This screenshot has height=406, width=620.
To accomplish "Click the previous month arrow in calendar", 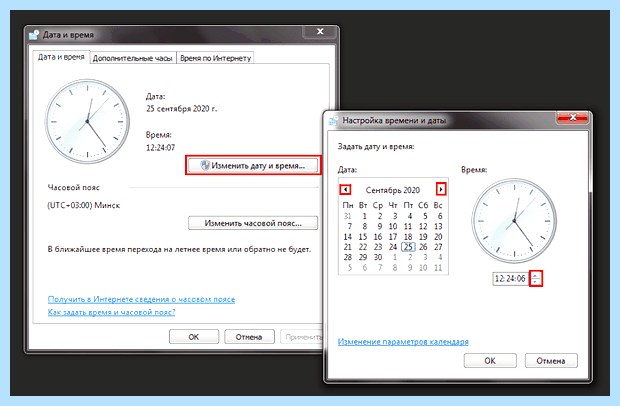I will pyautogui.click(x=346, y=189).
